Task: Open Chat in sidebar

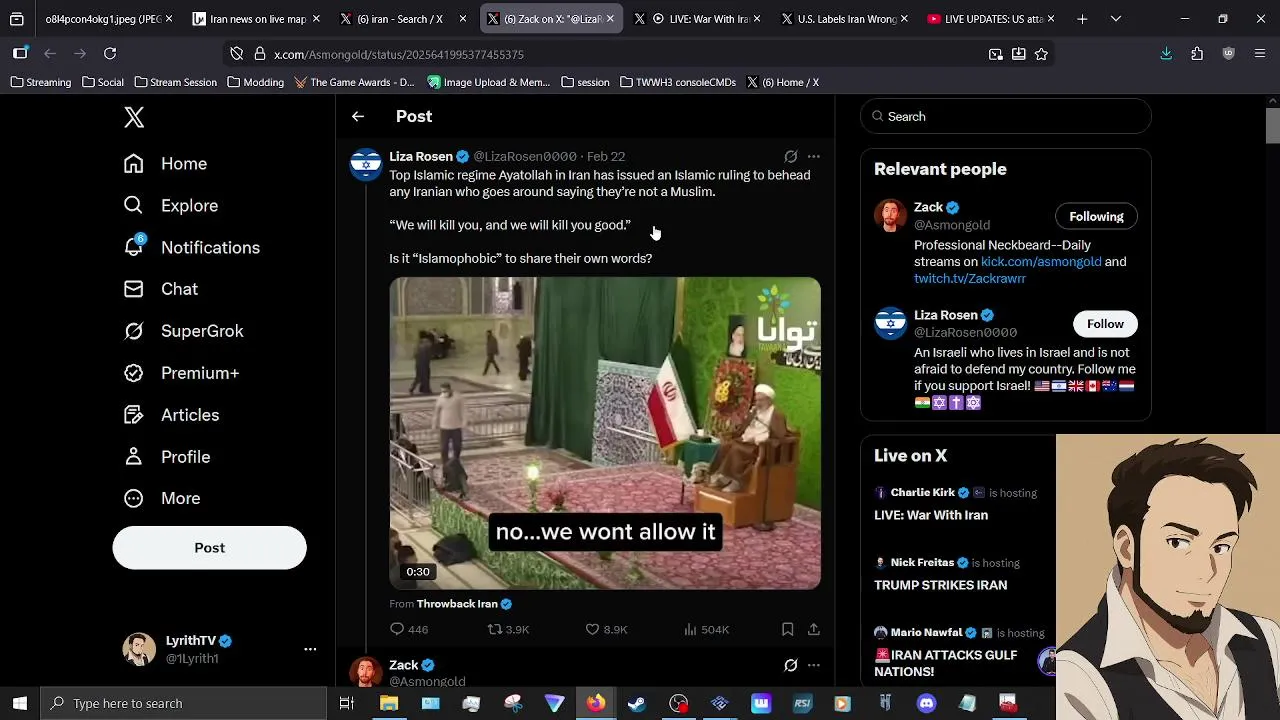Action: click(x=160, y=289)
